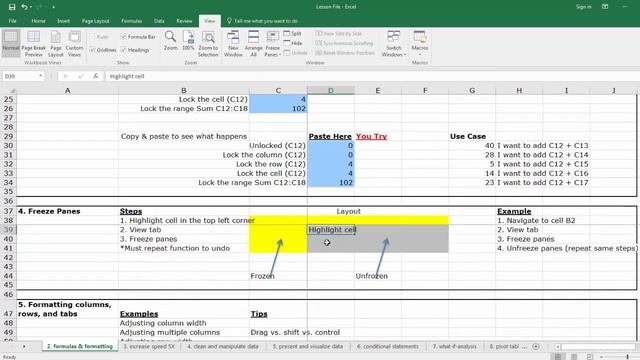Image resolution: width=640 pixels, height=360 pixels.
Task: Click Synchronous Scrolling
Action: pyautogui.click(x=344, y=43)
